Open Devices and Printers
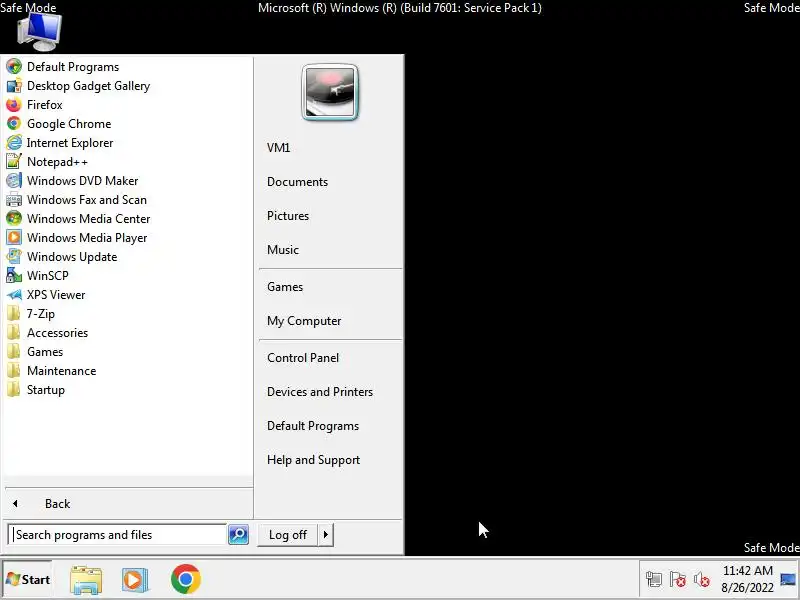Image resolution: width=800 pixels, height=600 pixels. click(320, 392)
